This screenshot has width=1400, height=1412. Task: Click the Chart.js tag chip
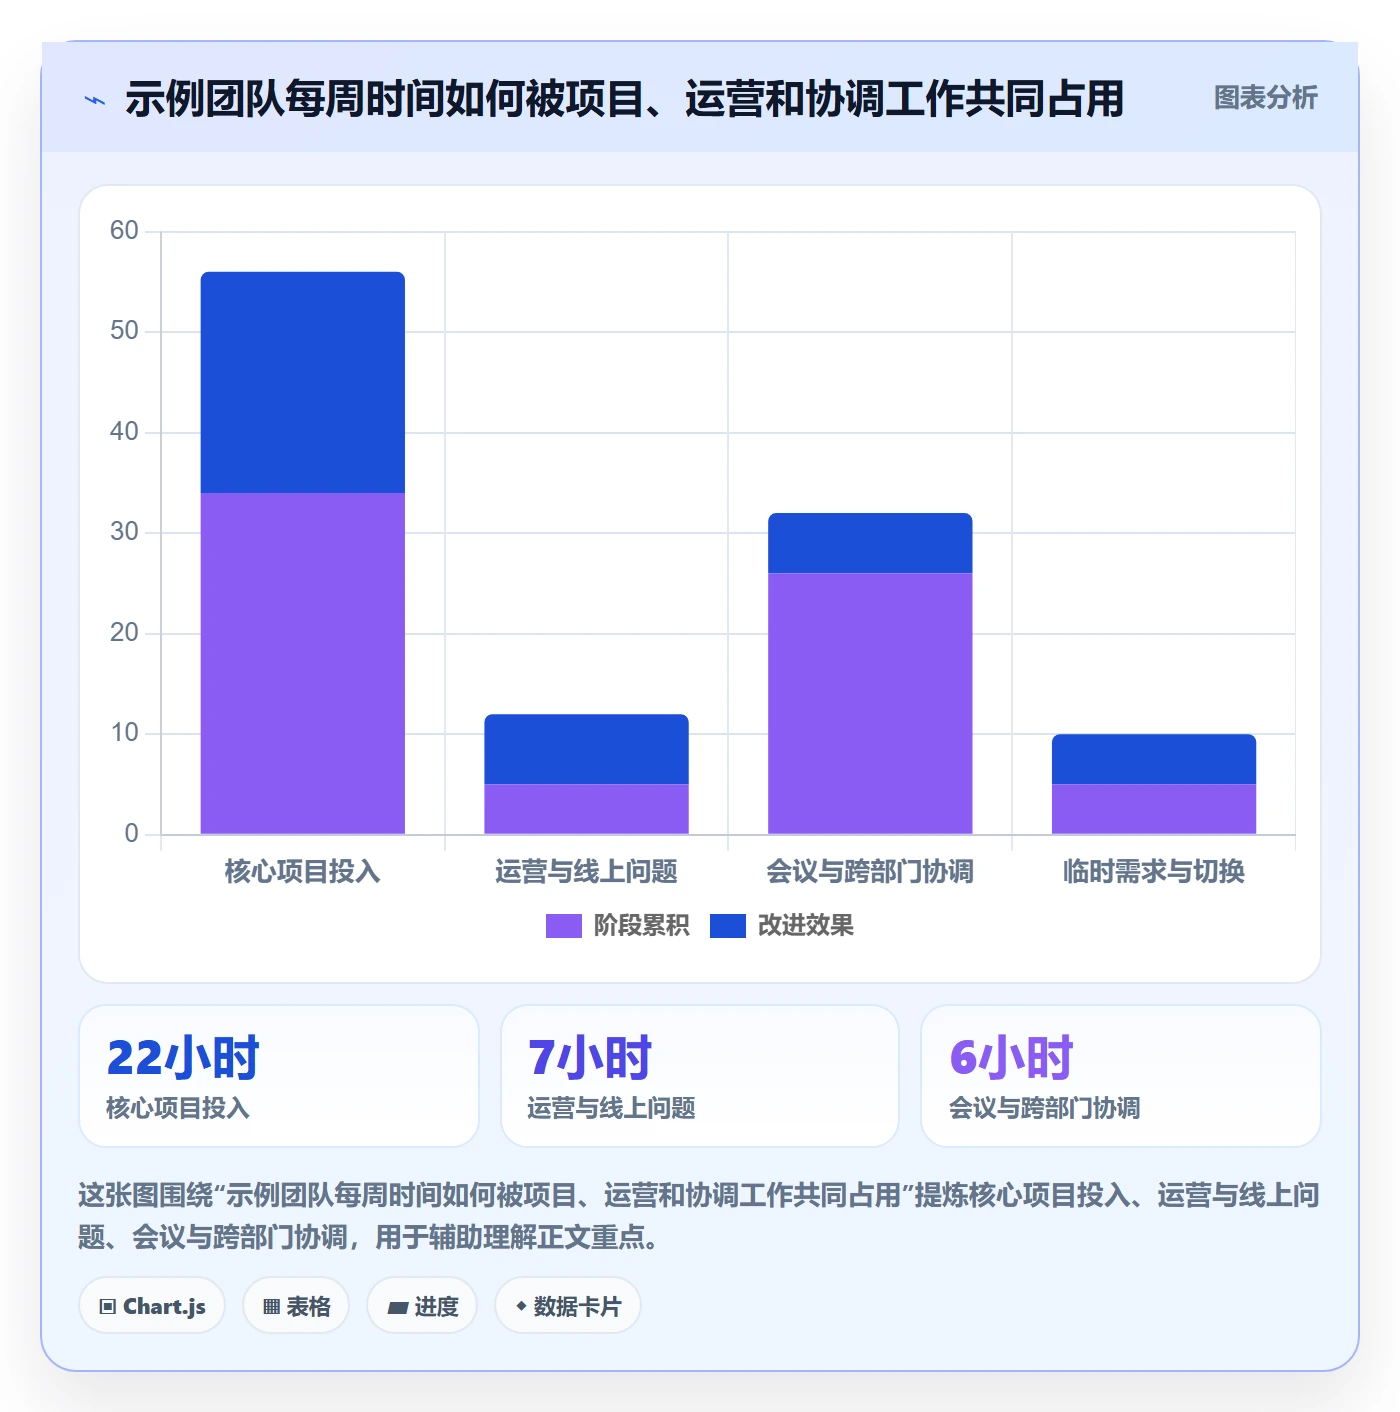click(x=152, y=1306)
